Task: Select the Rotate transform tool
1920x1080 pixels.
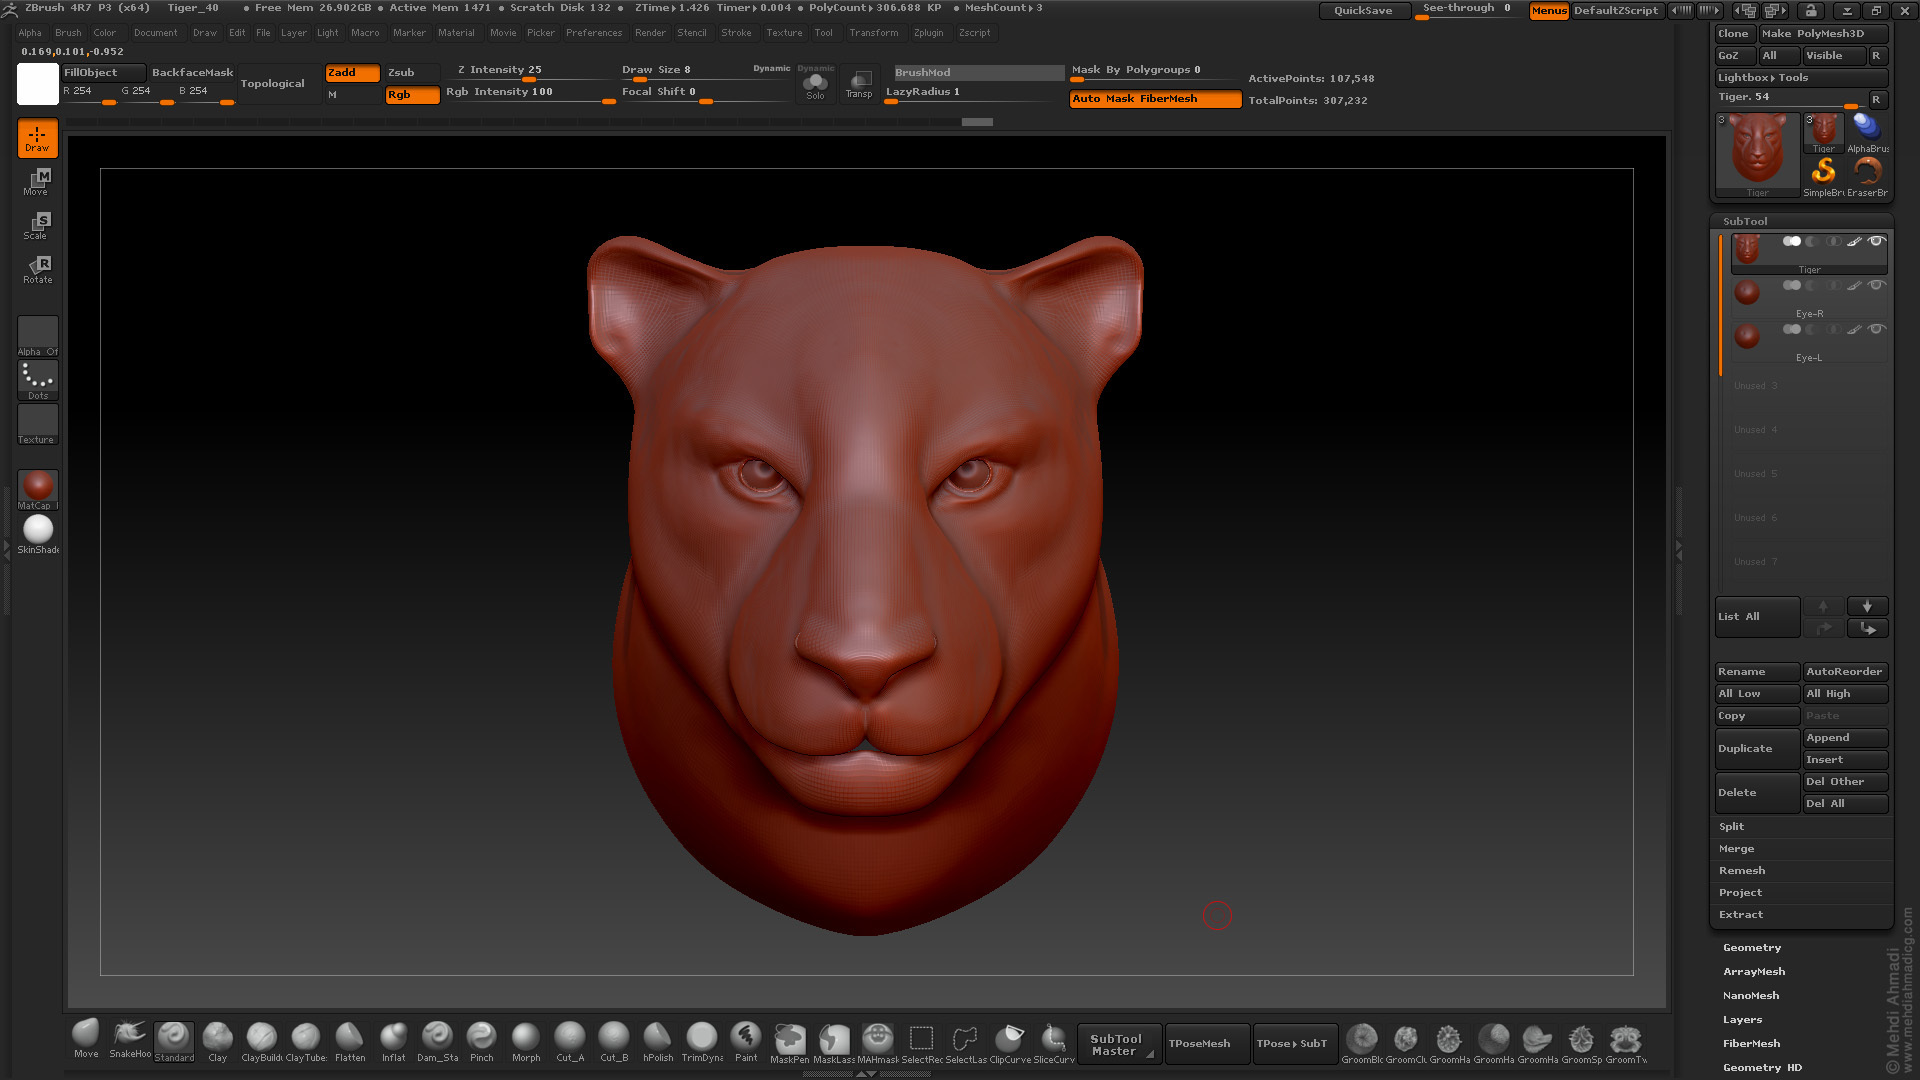Action: (37, 269)
